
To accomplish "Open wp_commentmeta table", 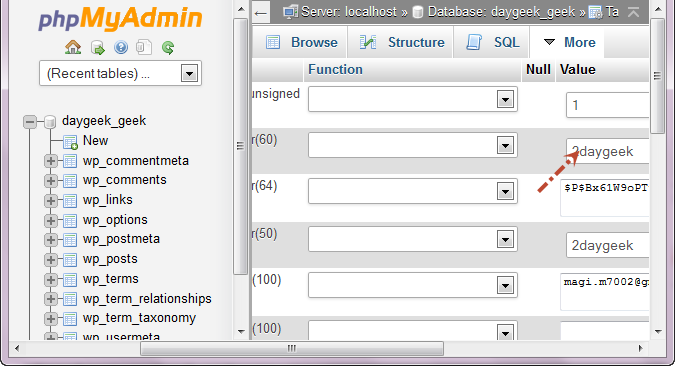I will point(136,161).
